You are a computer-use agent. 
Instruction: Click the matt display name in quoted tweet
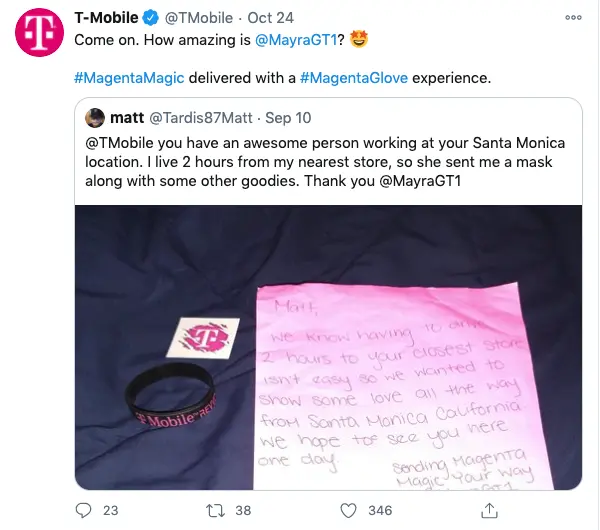coord(127,117)
